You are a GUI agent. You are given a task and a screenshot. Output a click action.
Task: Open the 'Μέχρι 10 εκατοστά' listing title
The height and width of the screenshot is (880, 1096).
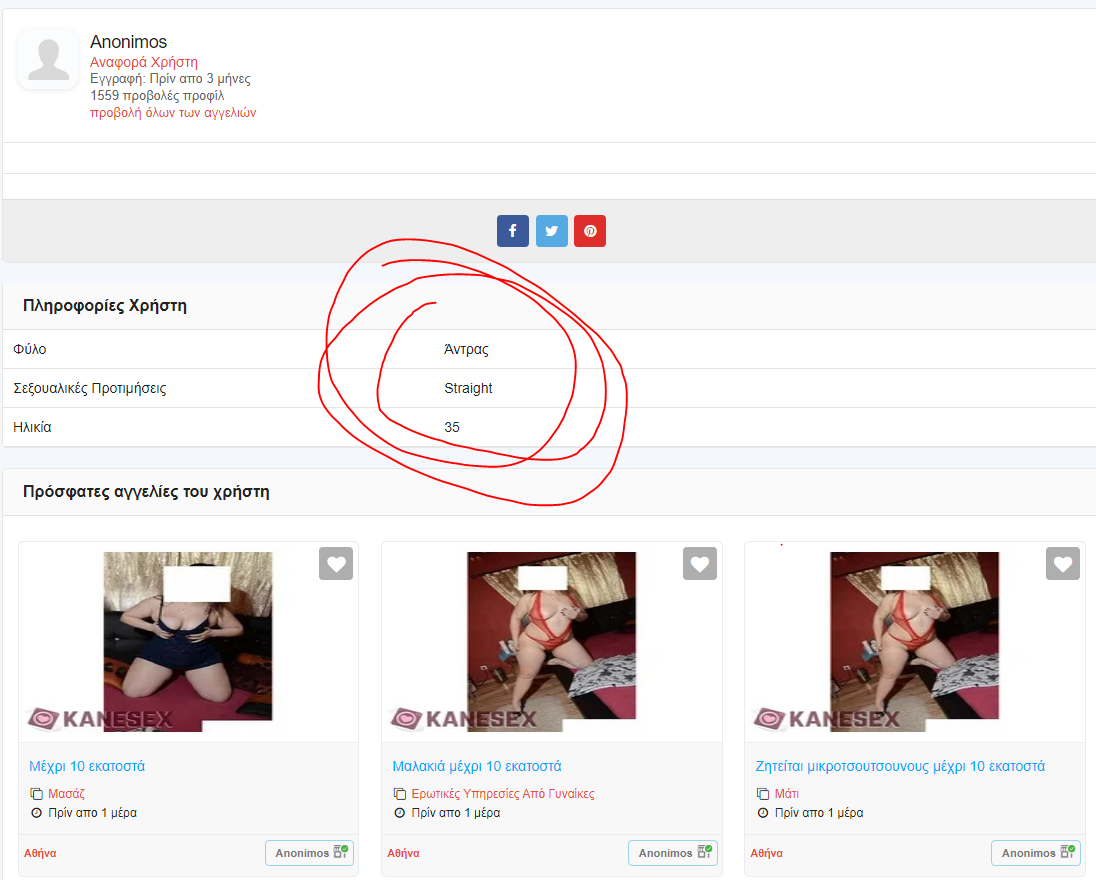click(x=87, y=766)
